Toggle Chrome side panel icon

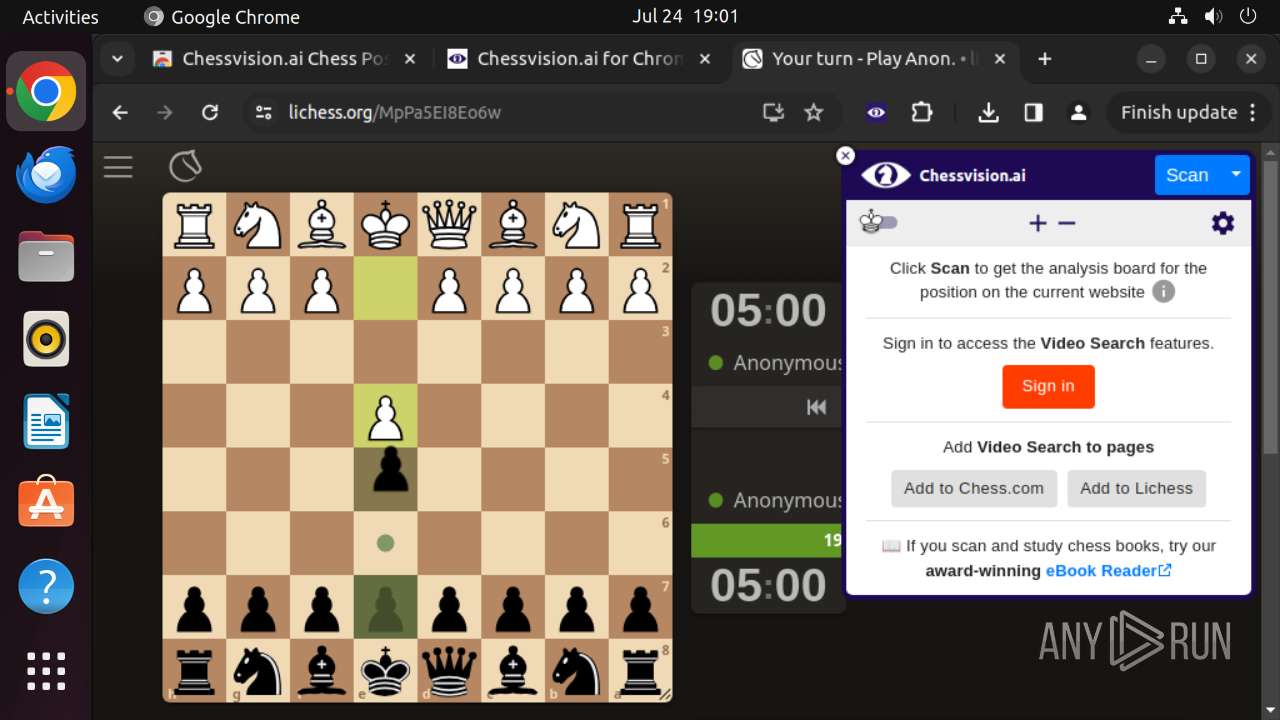pos(1034,113)
